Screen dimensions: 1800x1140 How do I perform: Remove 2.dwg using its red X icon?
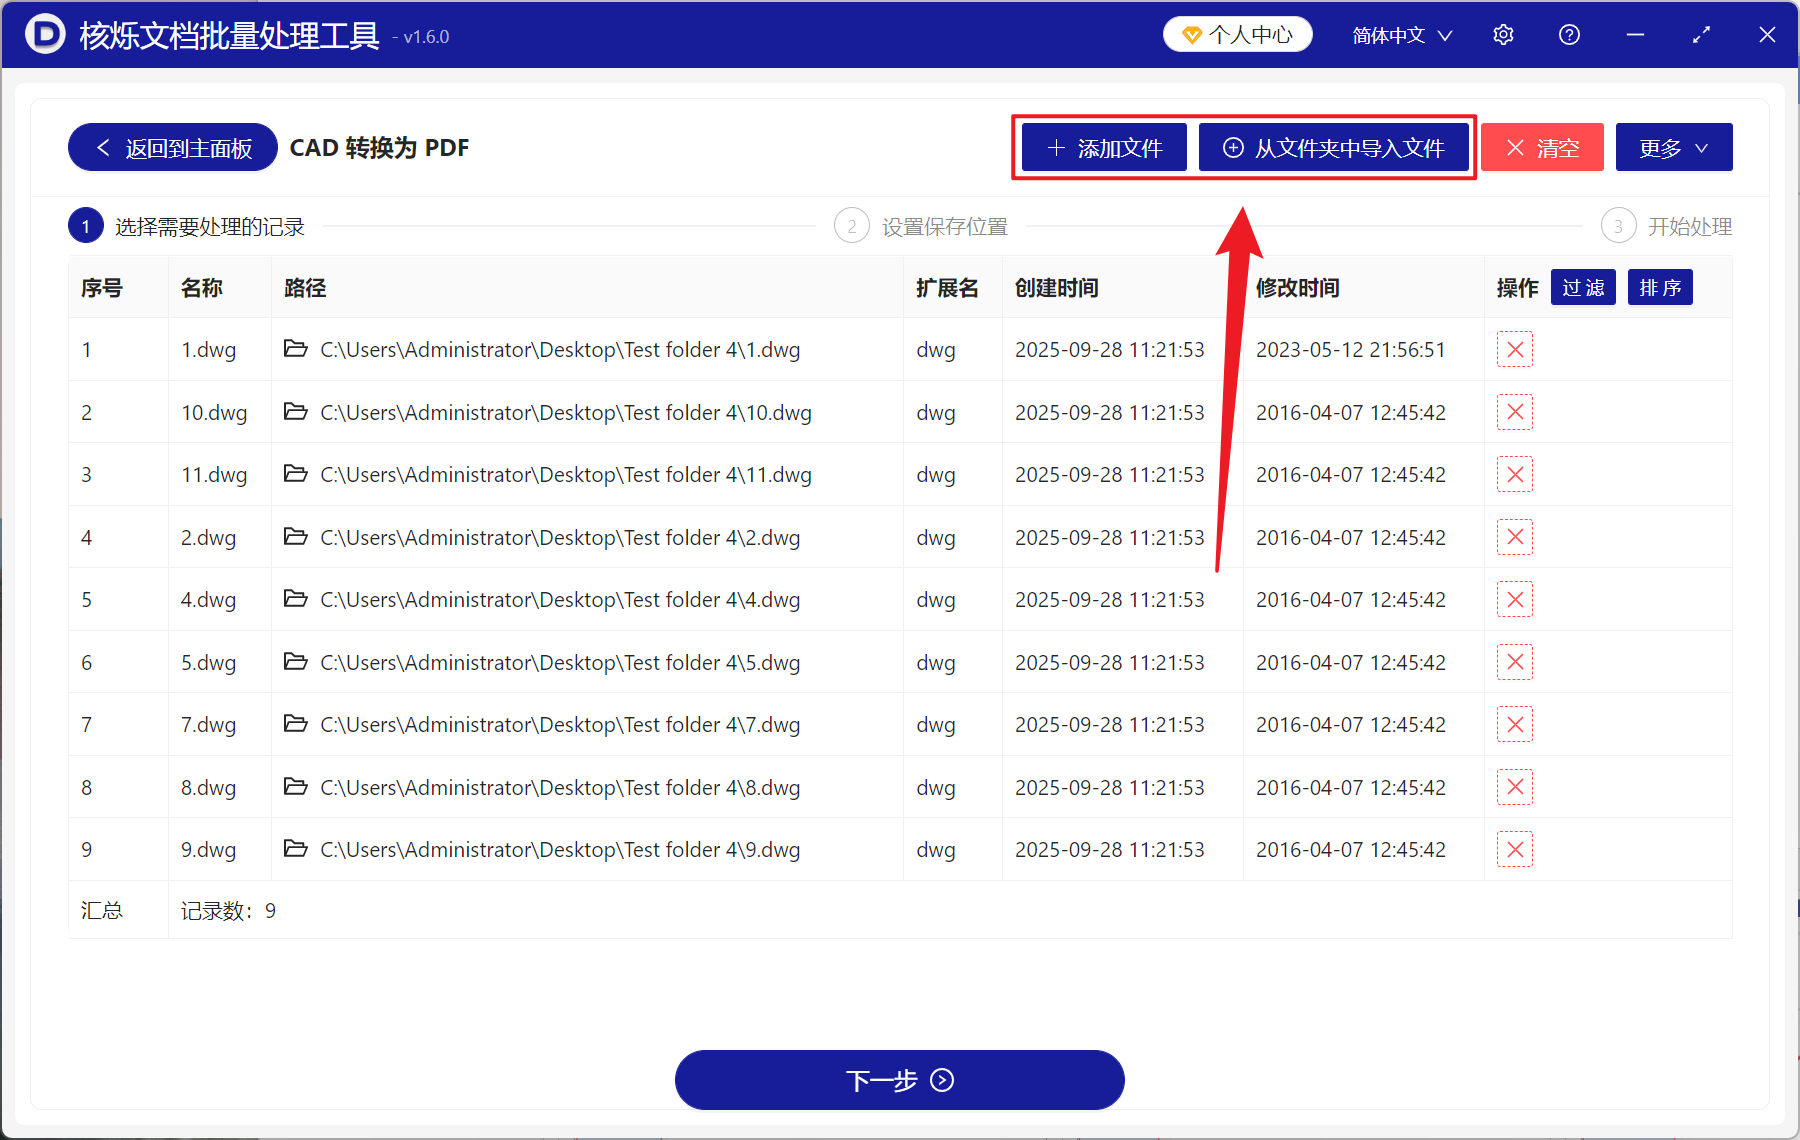(x=1515, y=537)
